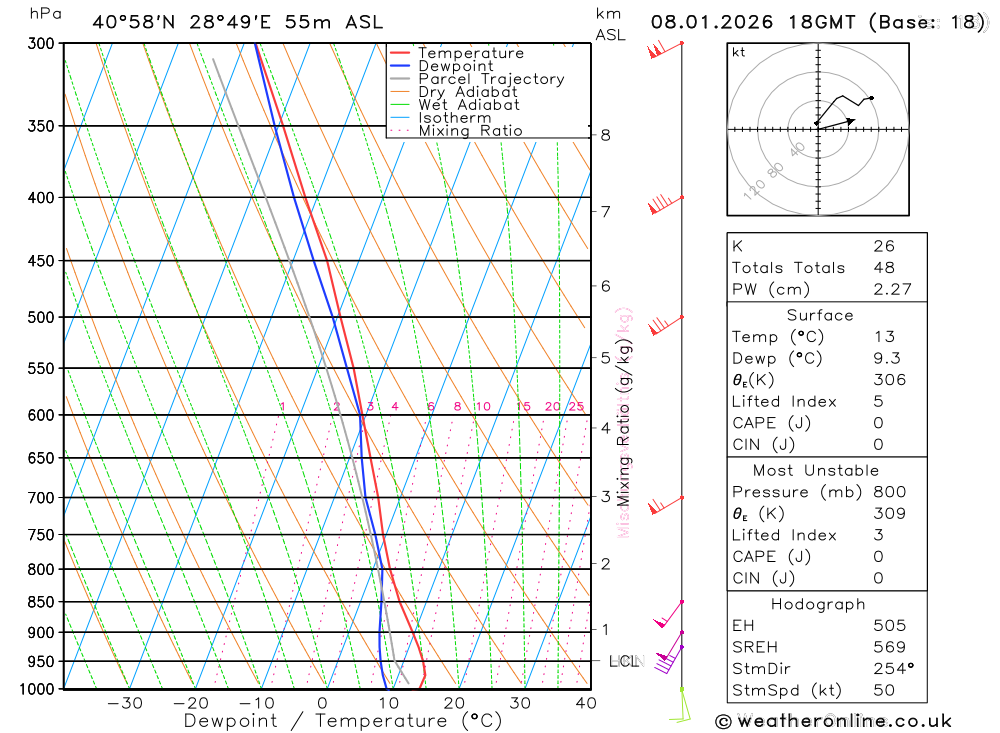
Task: Click the 500 hPa pressure axis label
Action: coord(41,317)
